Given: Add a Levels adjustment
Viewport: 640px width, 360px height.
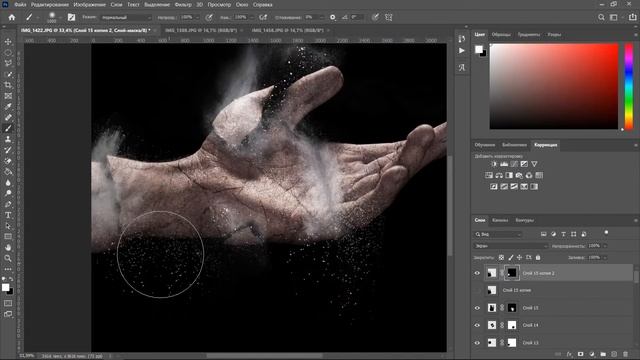Looking at the screenshot, I should [x=504, y=164].
